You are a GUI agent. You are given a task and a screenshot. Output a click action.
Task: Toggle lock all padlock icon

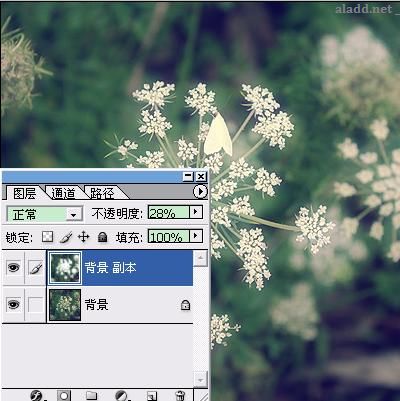102,237
